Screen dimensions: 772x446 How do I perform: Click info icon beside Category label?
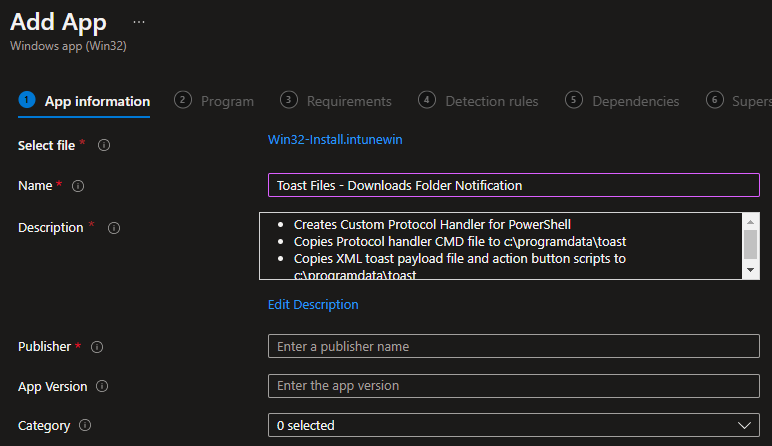tap(85, 426)
